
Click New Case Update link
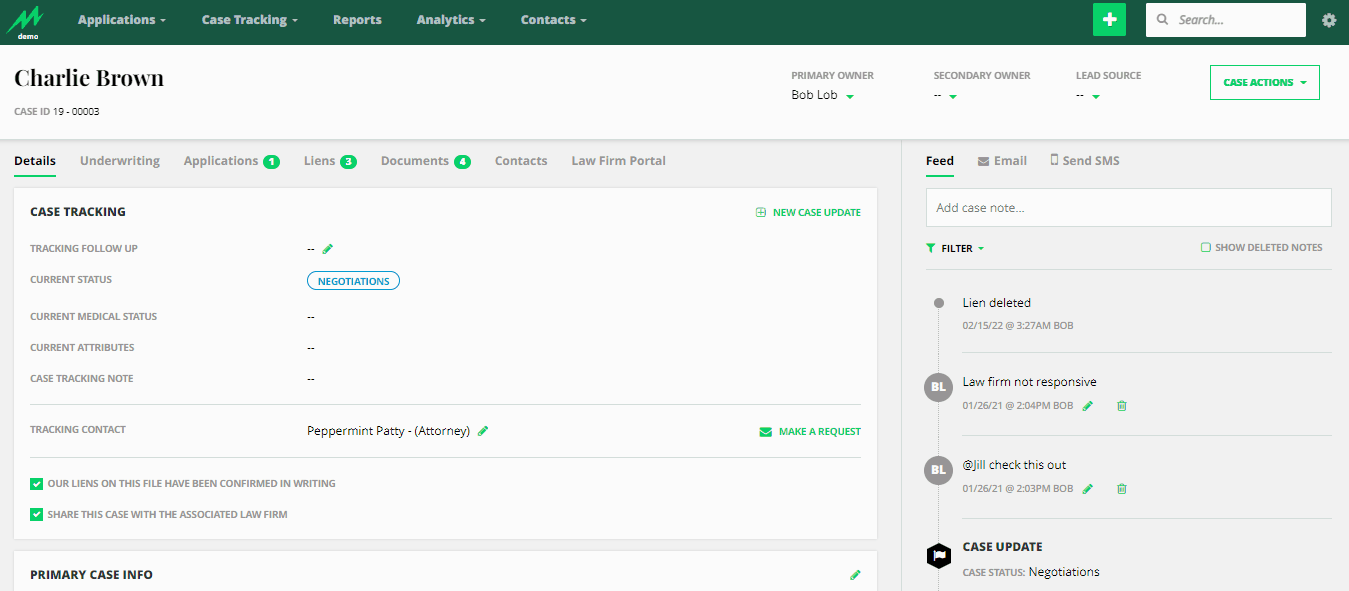tap(808, 213)
